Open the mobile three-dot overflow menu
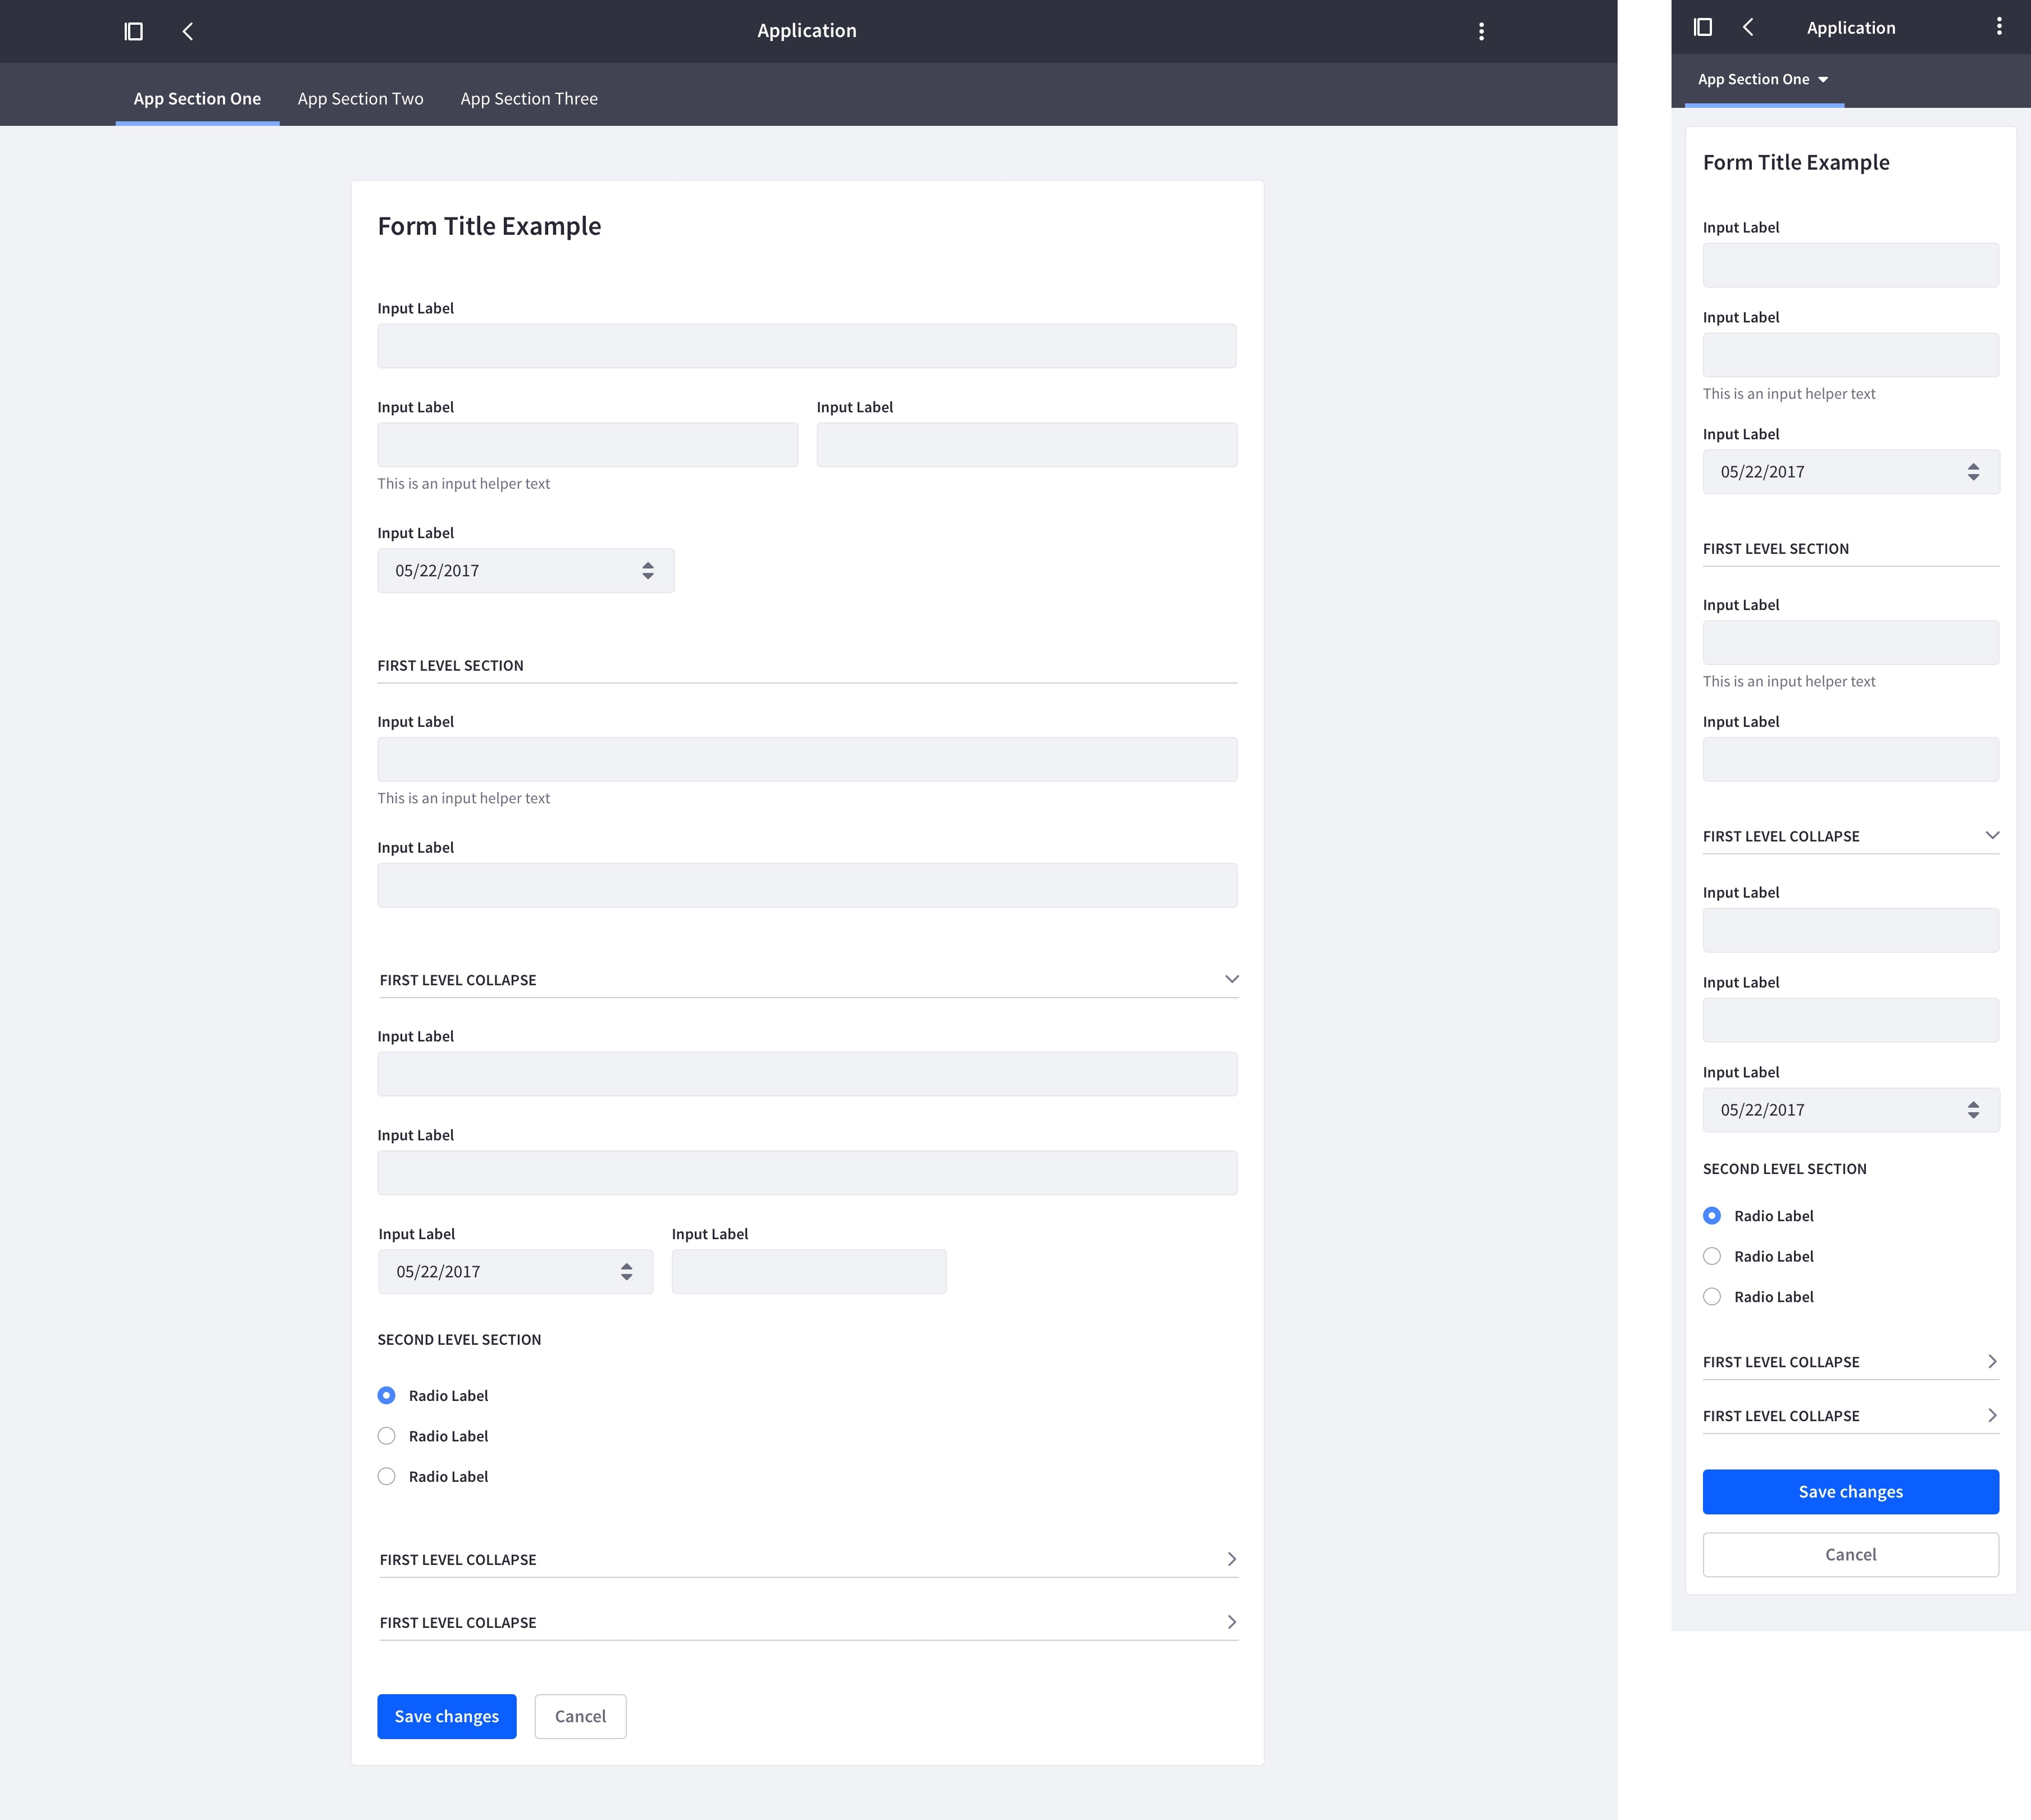Image resolution: width=2031 pixels, height=1820 pixels. point(1998,27)
